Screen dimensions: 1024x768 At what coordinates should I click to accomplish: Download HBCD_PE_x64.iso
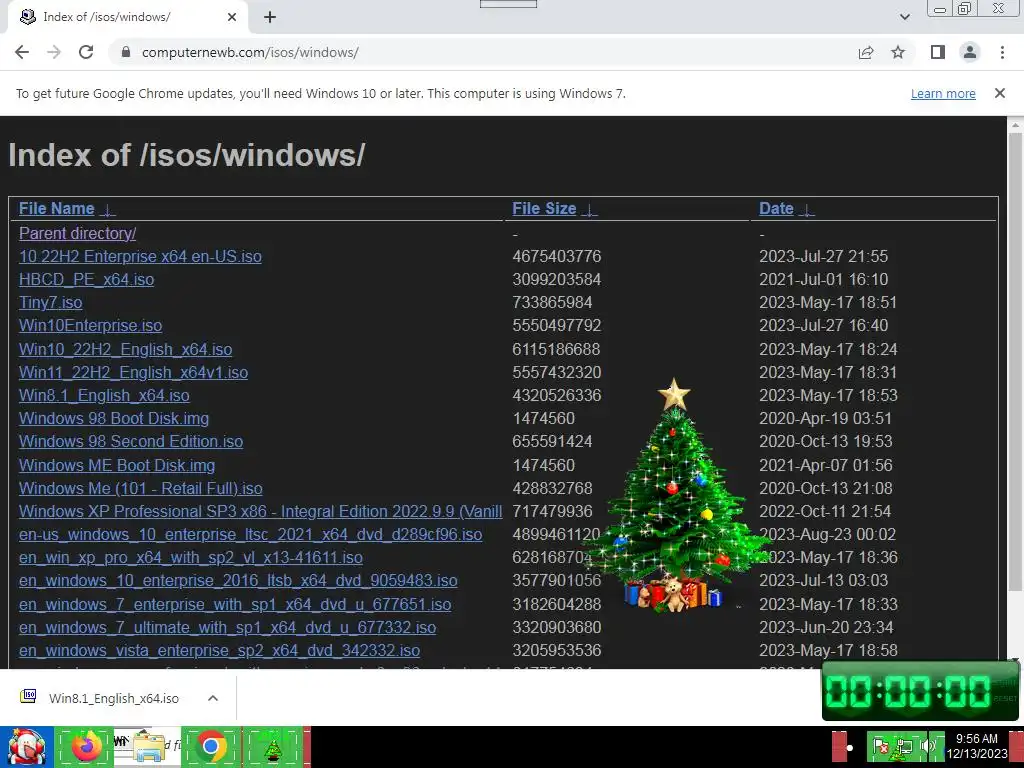coord(86,280)
